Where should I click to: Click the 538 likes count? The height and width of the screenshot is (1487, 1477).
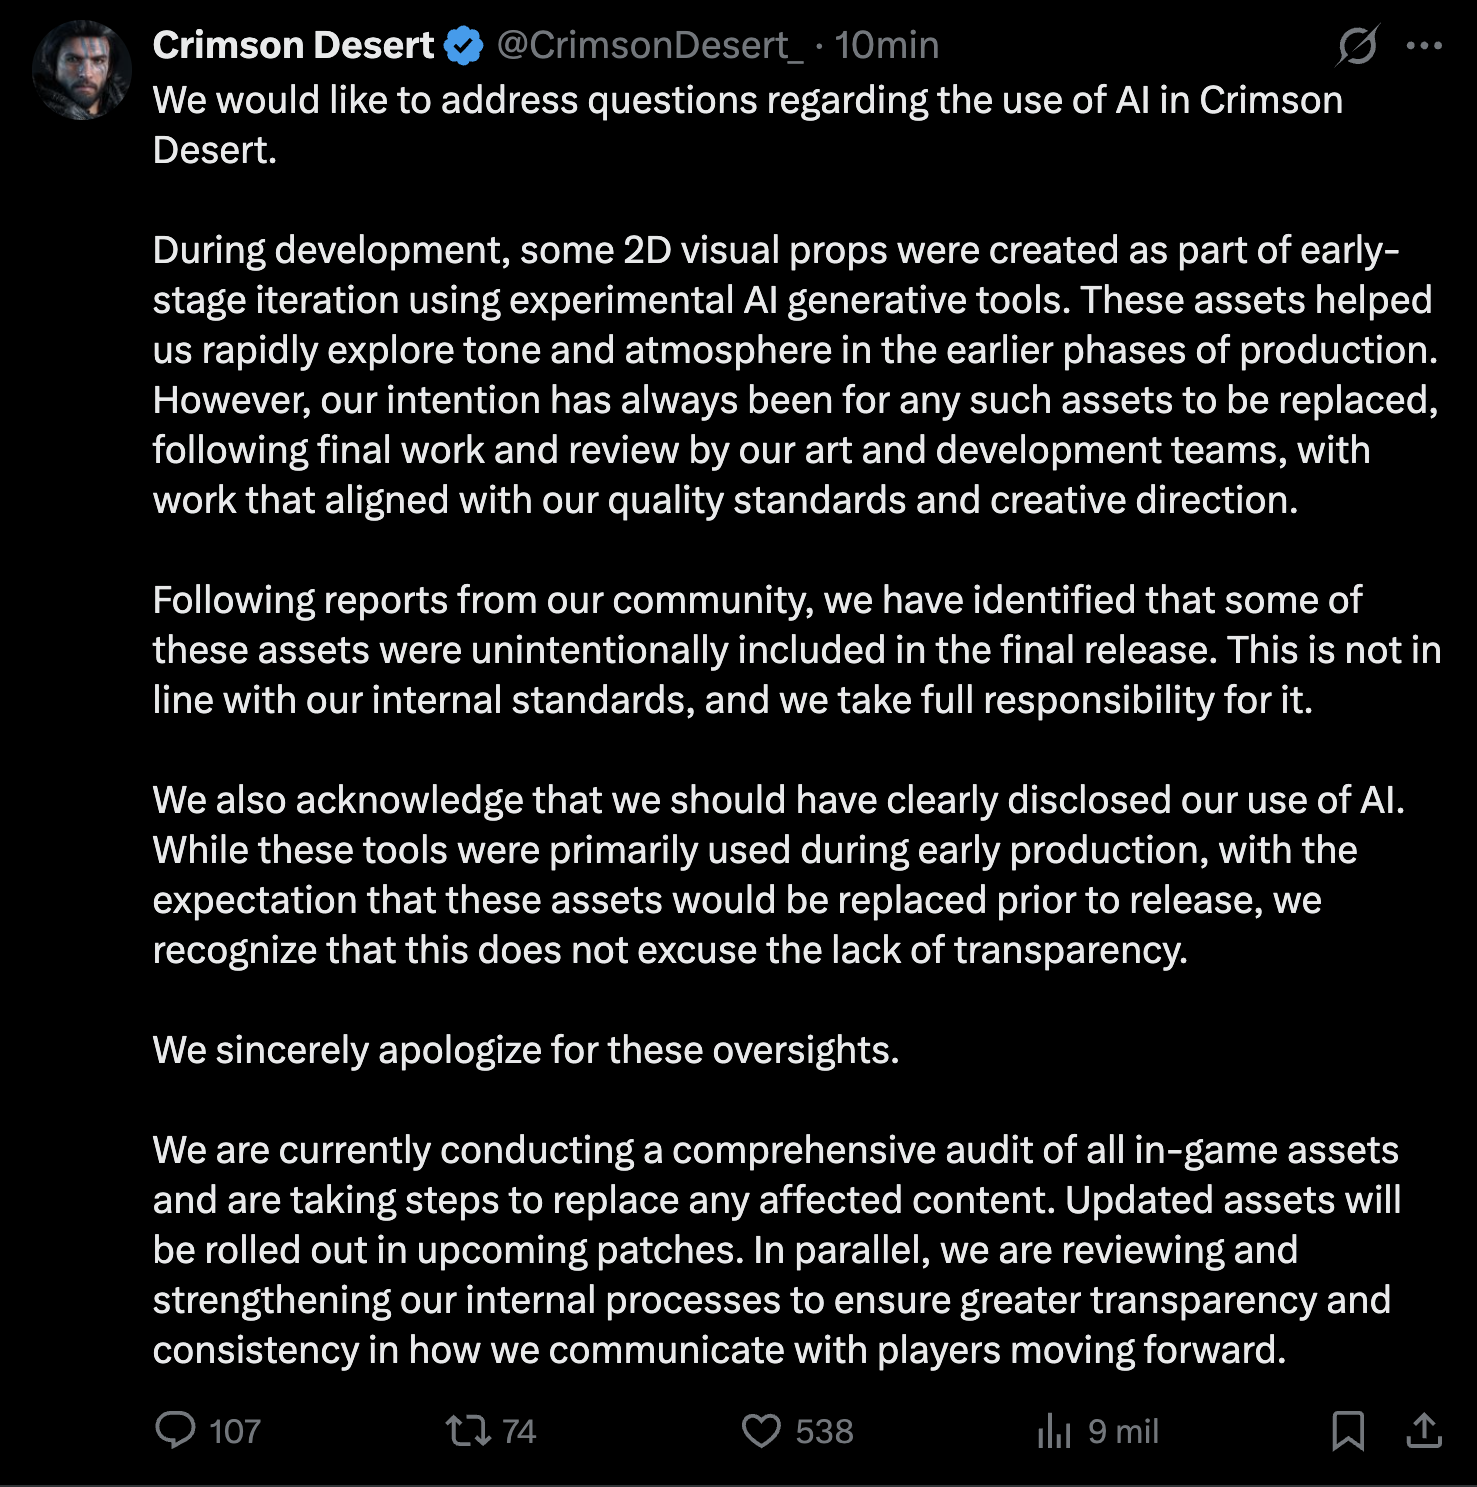tap(825, 1431)
